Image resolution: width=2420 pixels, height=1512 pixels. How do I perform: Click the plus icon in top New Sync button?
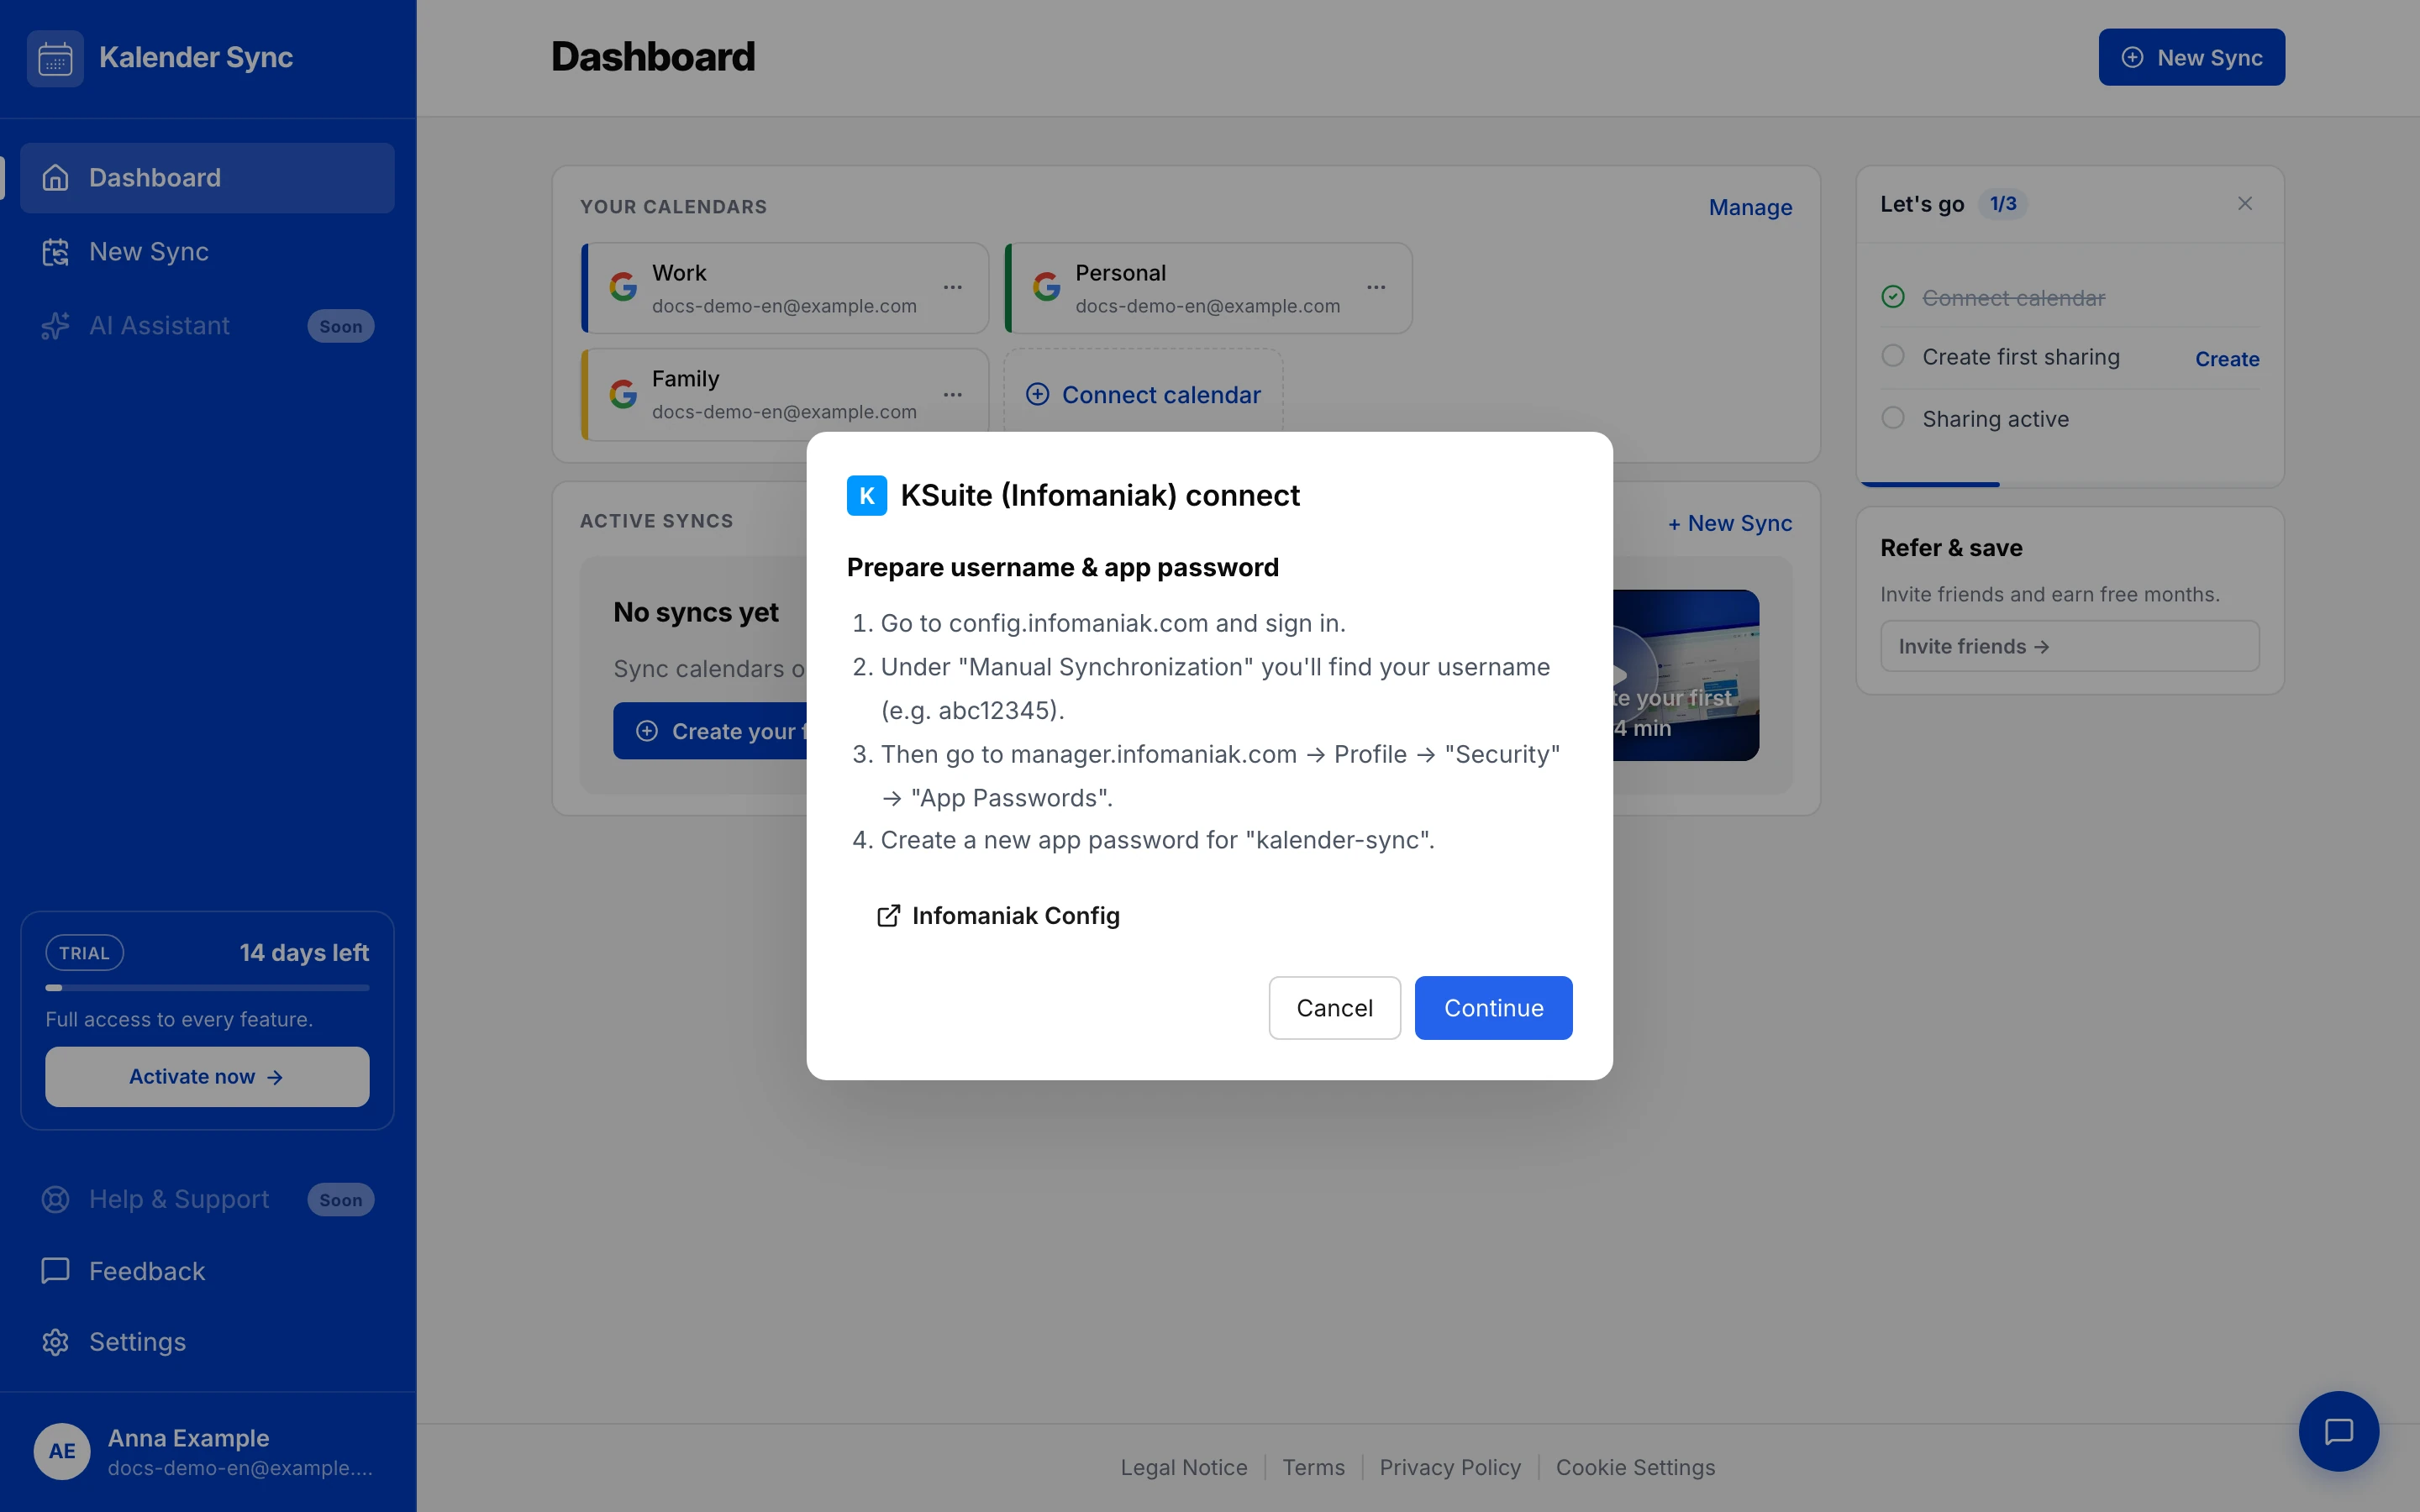2133,57
